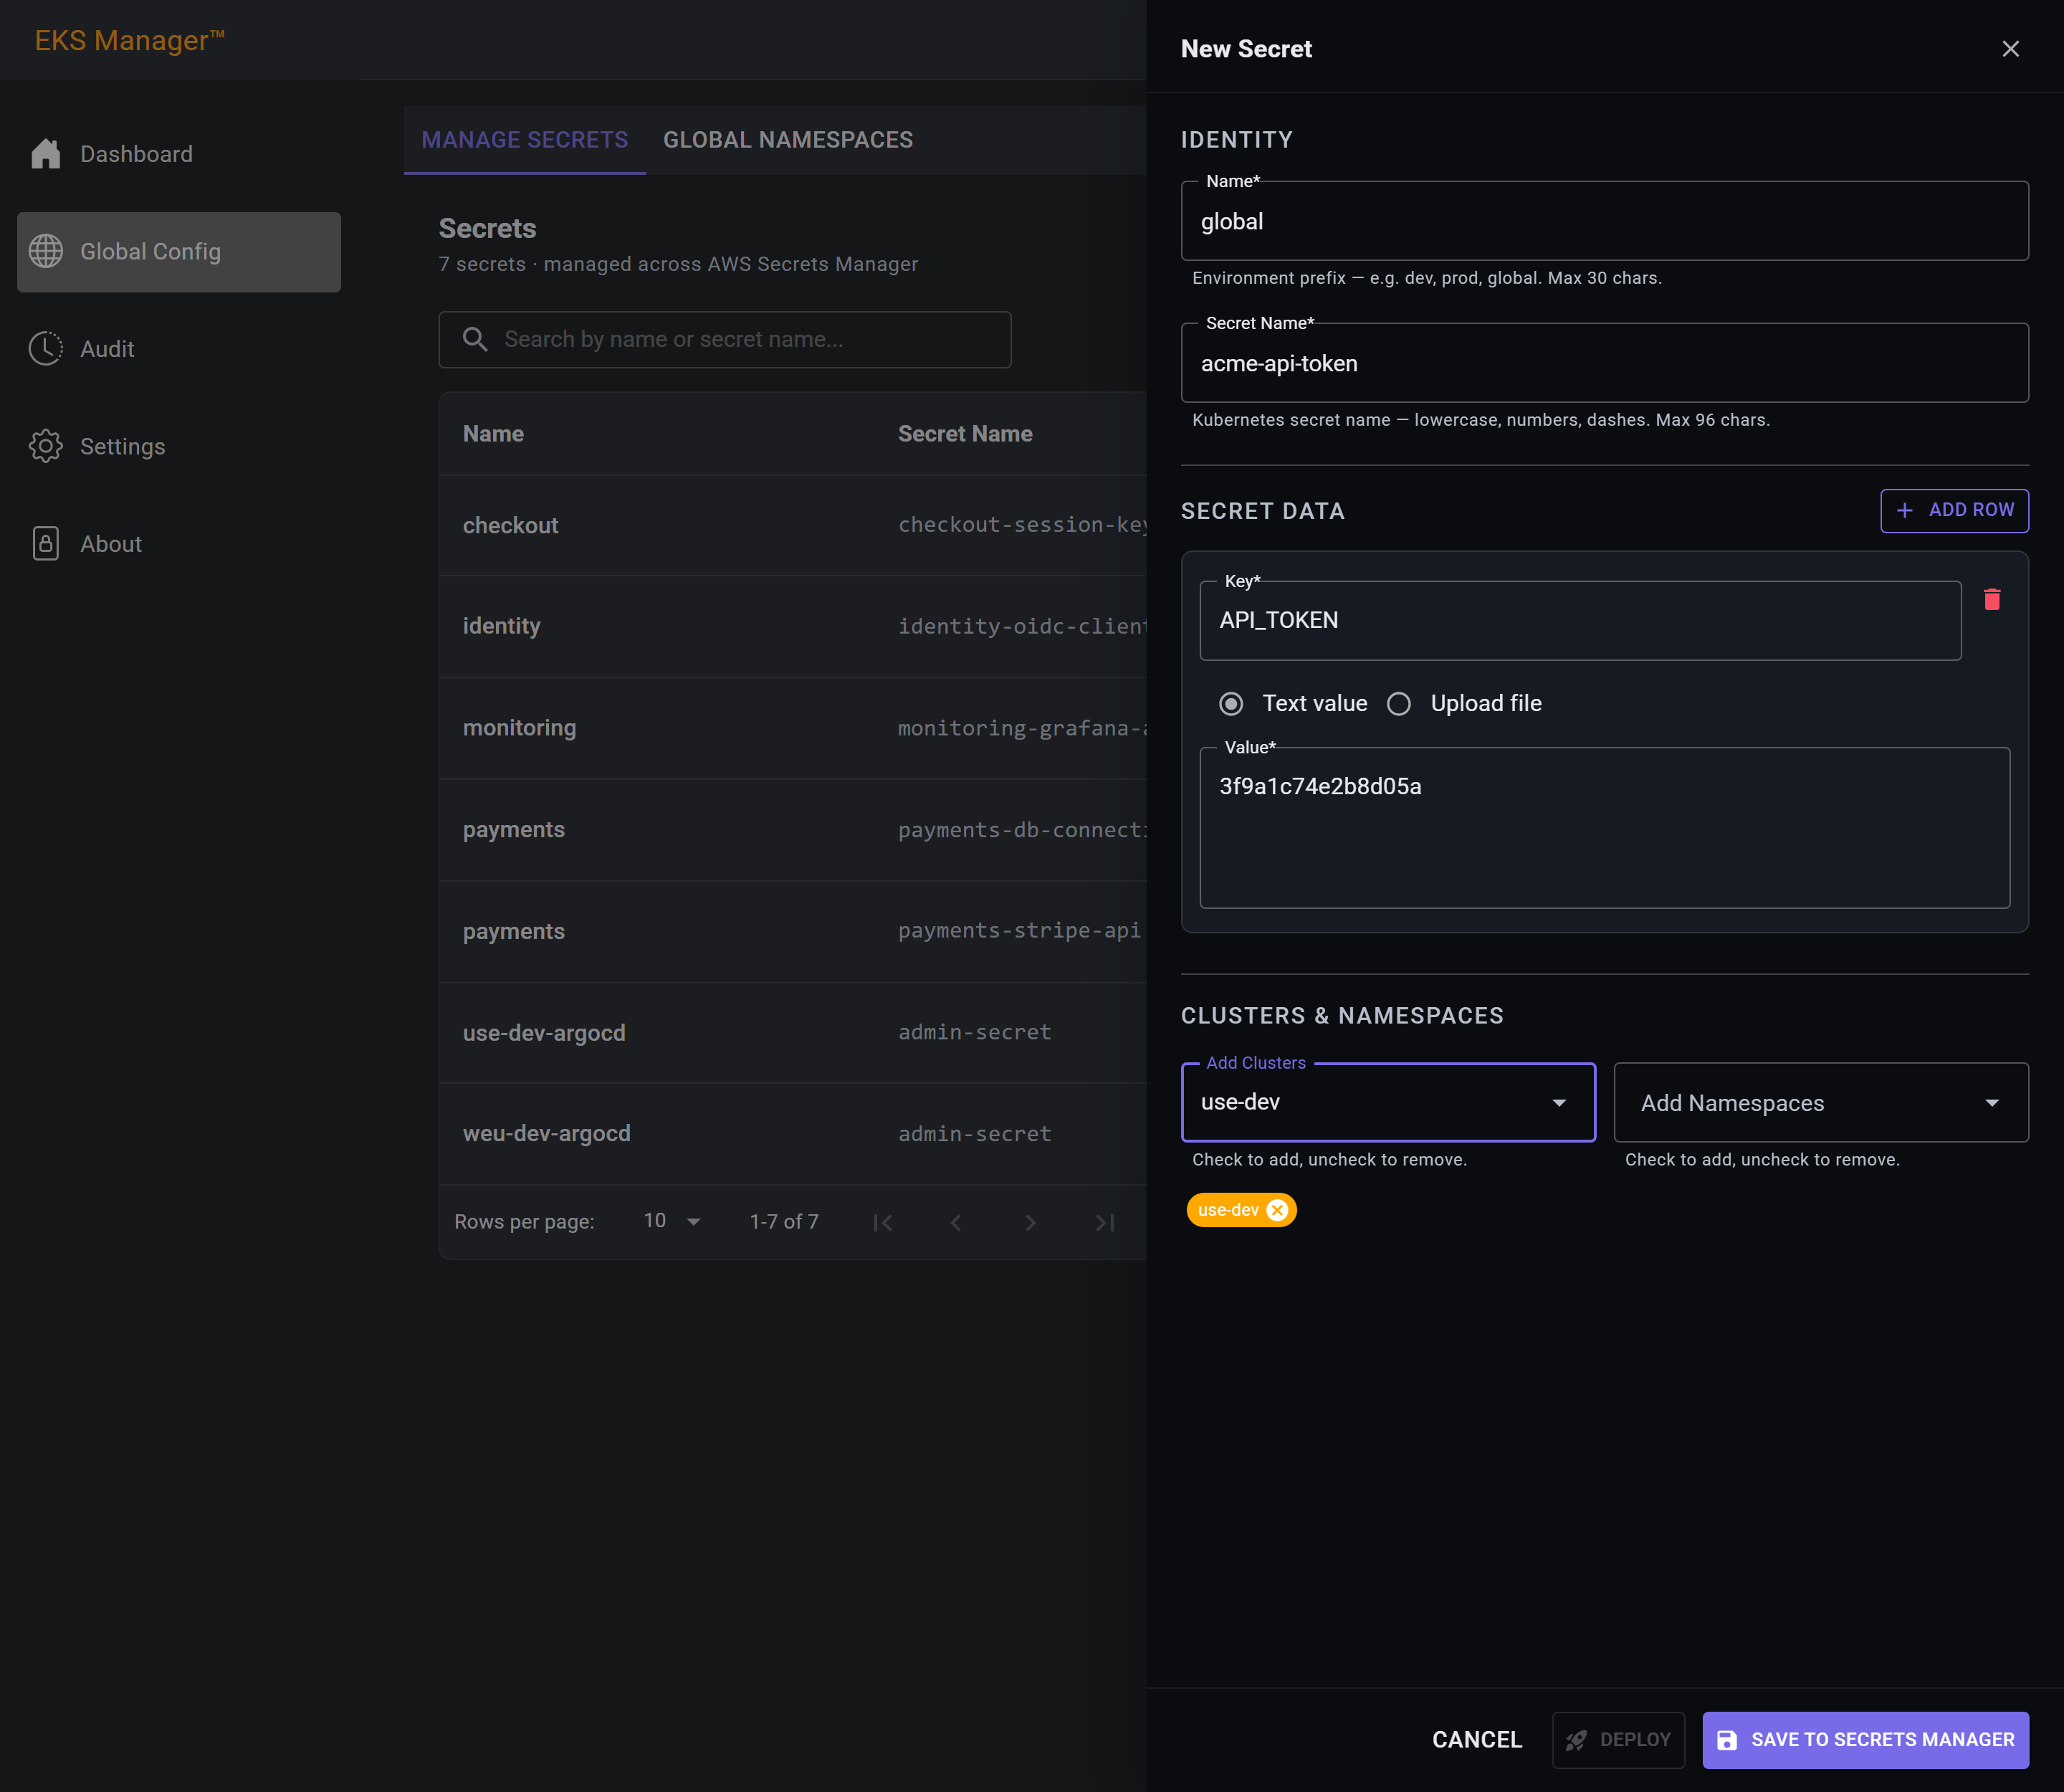Switch to the Global Namespaces tab
Viewport: 2064px width, 1792px height.
[x=788, y=140]
